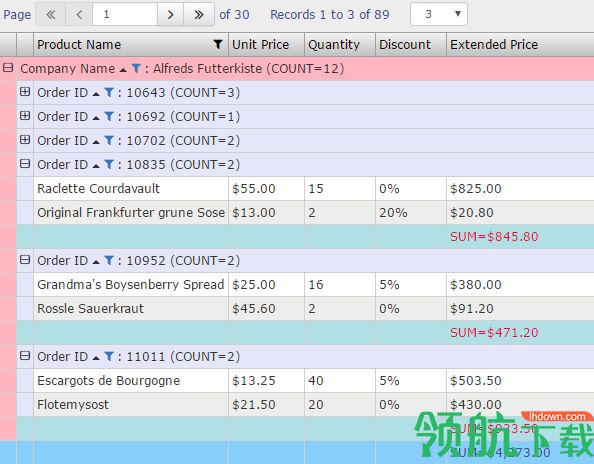
Task: Go to last page button
Action: 199,14
